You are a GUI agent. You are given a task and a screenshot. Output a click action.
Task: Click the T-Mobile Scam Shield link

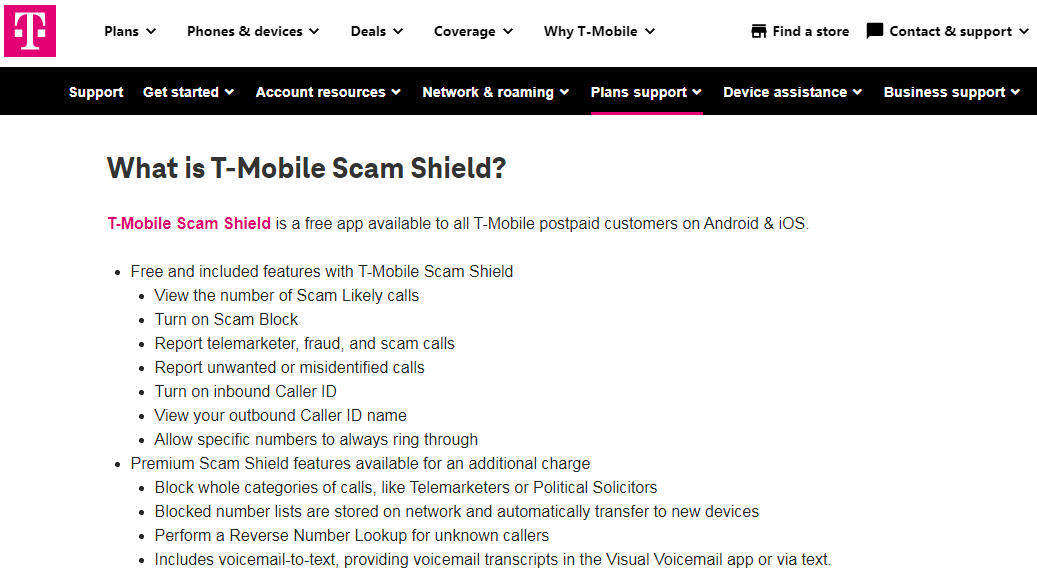(x=189, y=223)
